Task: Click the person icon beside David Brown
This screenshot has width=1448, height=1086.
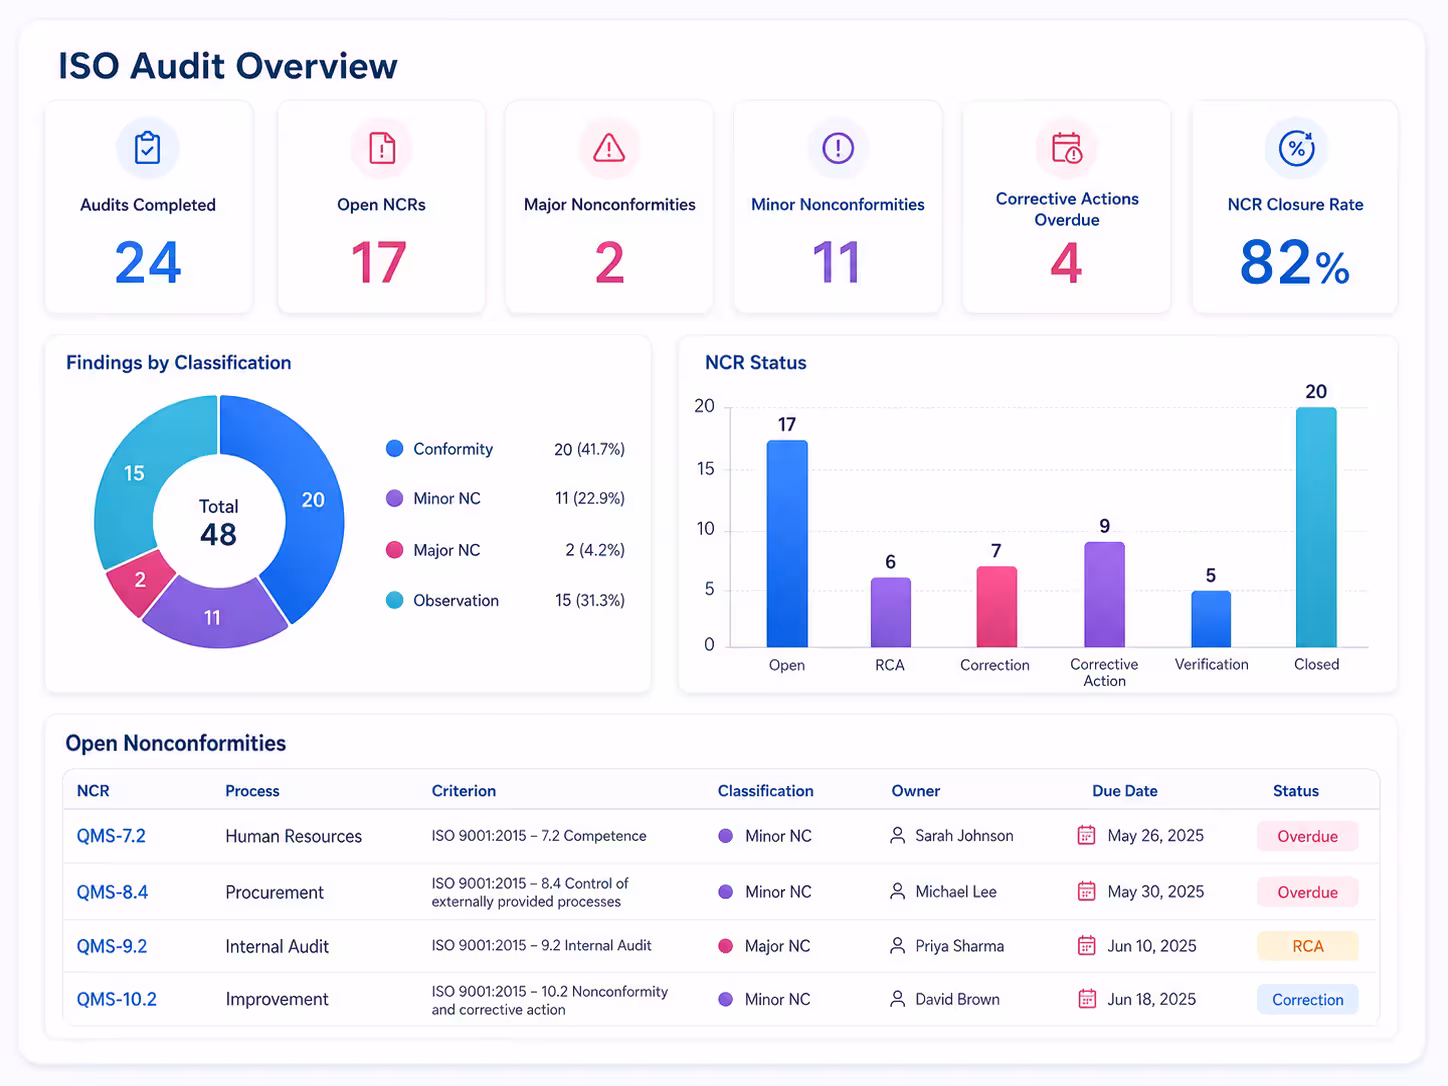Action: (x=898, y=999)
